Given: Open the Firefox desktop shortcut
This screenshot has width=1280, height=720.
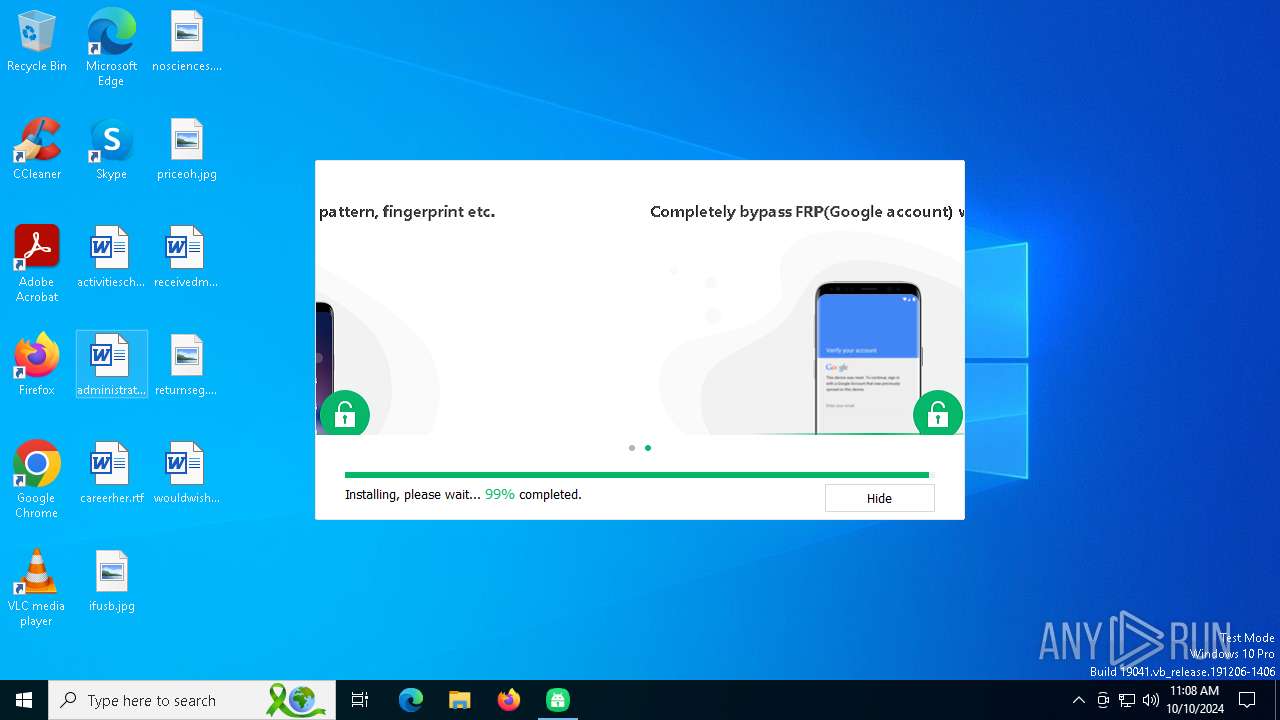Looking at the screenshot, I should pyautogui.click(x=37, y=366).
